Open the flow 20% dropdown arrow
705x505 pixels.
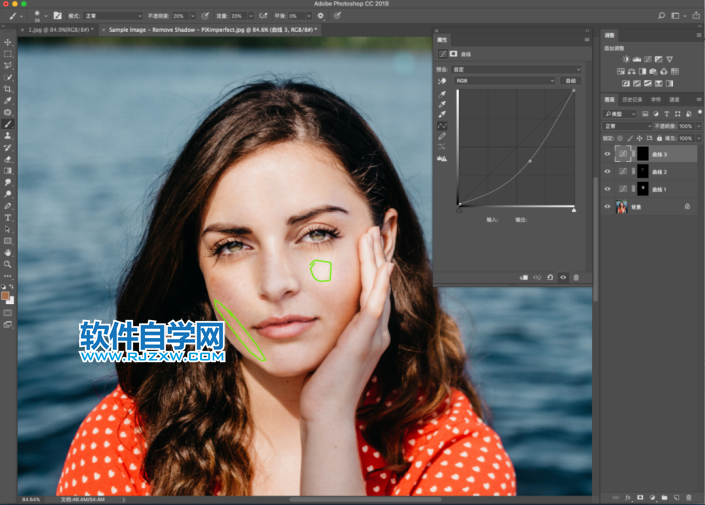point(251,16)
